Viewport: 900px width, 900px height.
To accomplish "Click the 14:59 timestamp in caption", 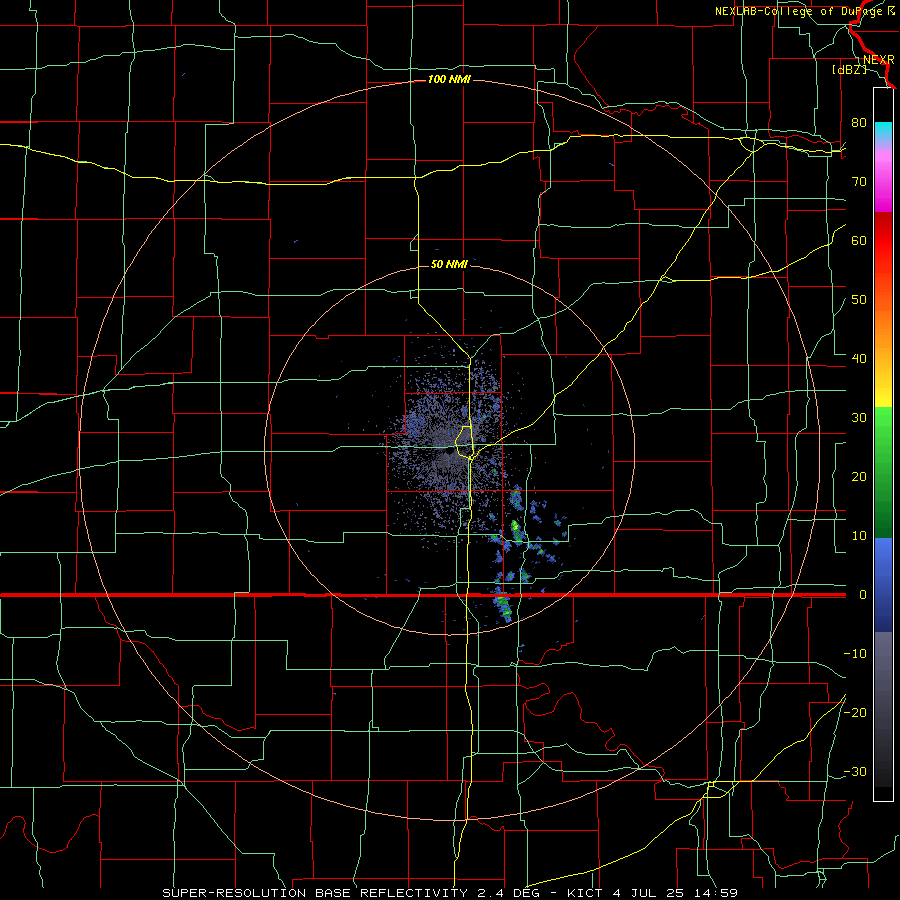I will coord(718,893).
